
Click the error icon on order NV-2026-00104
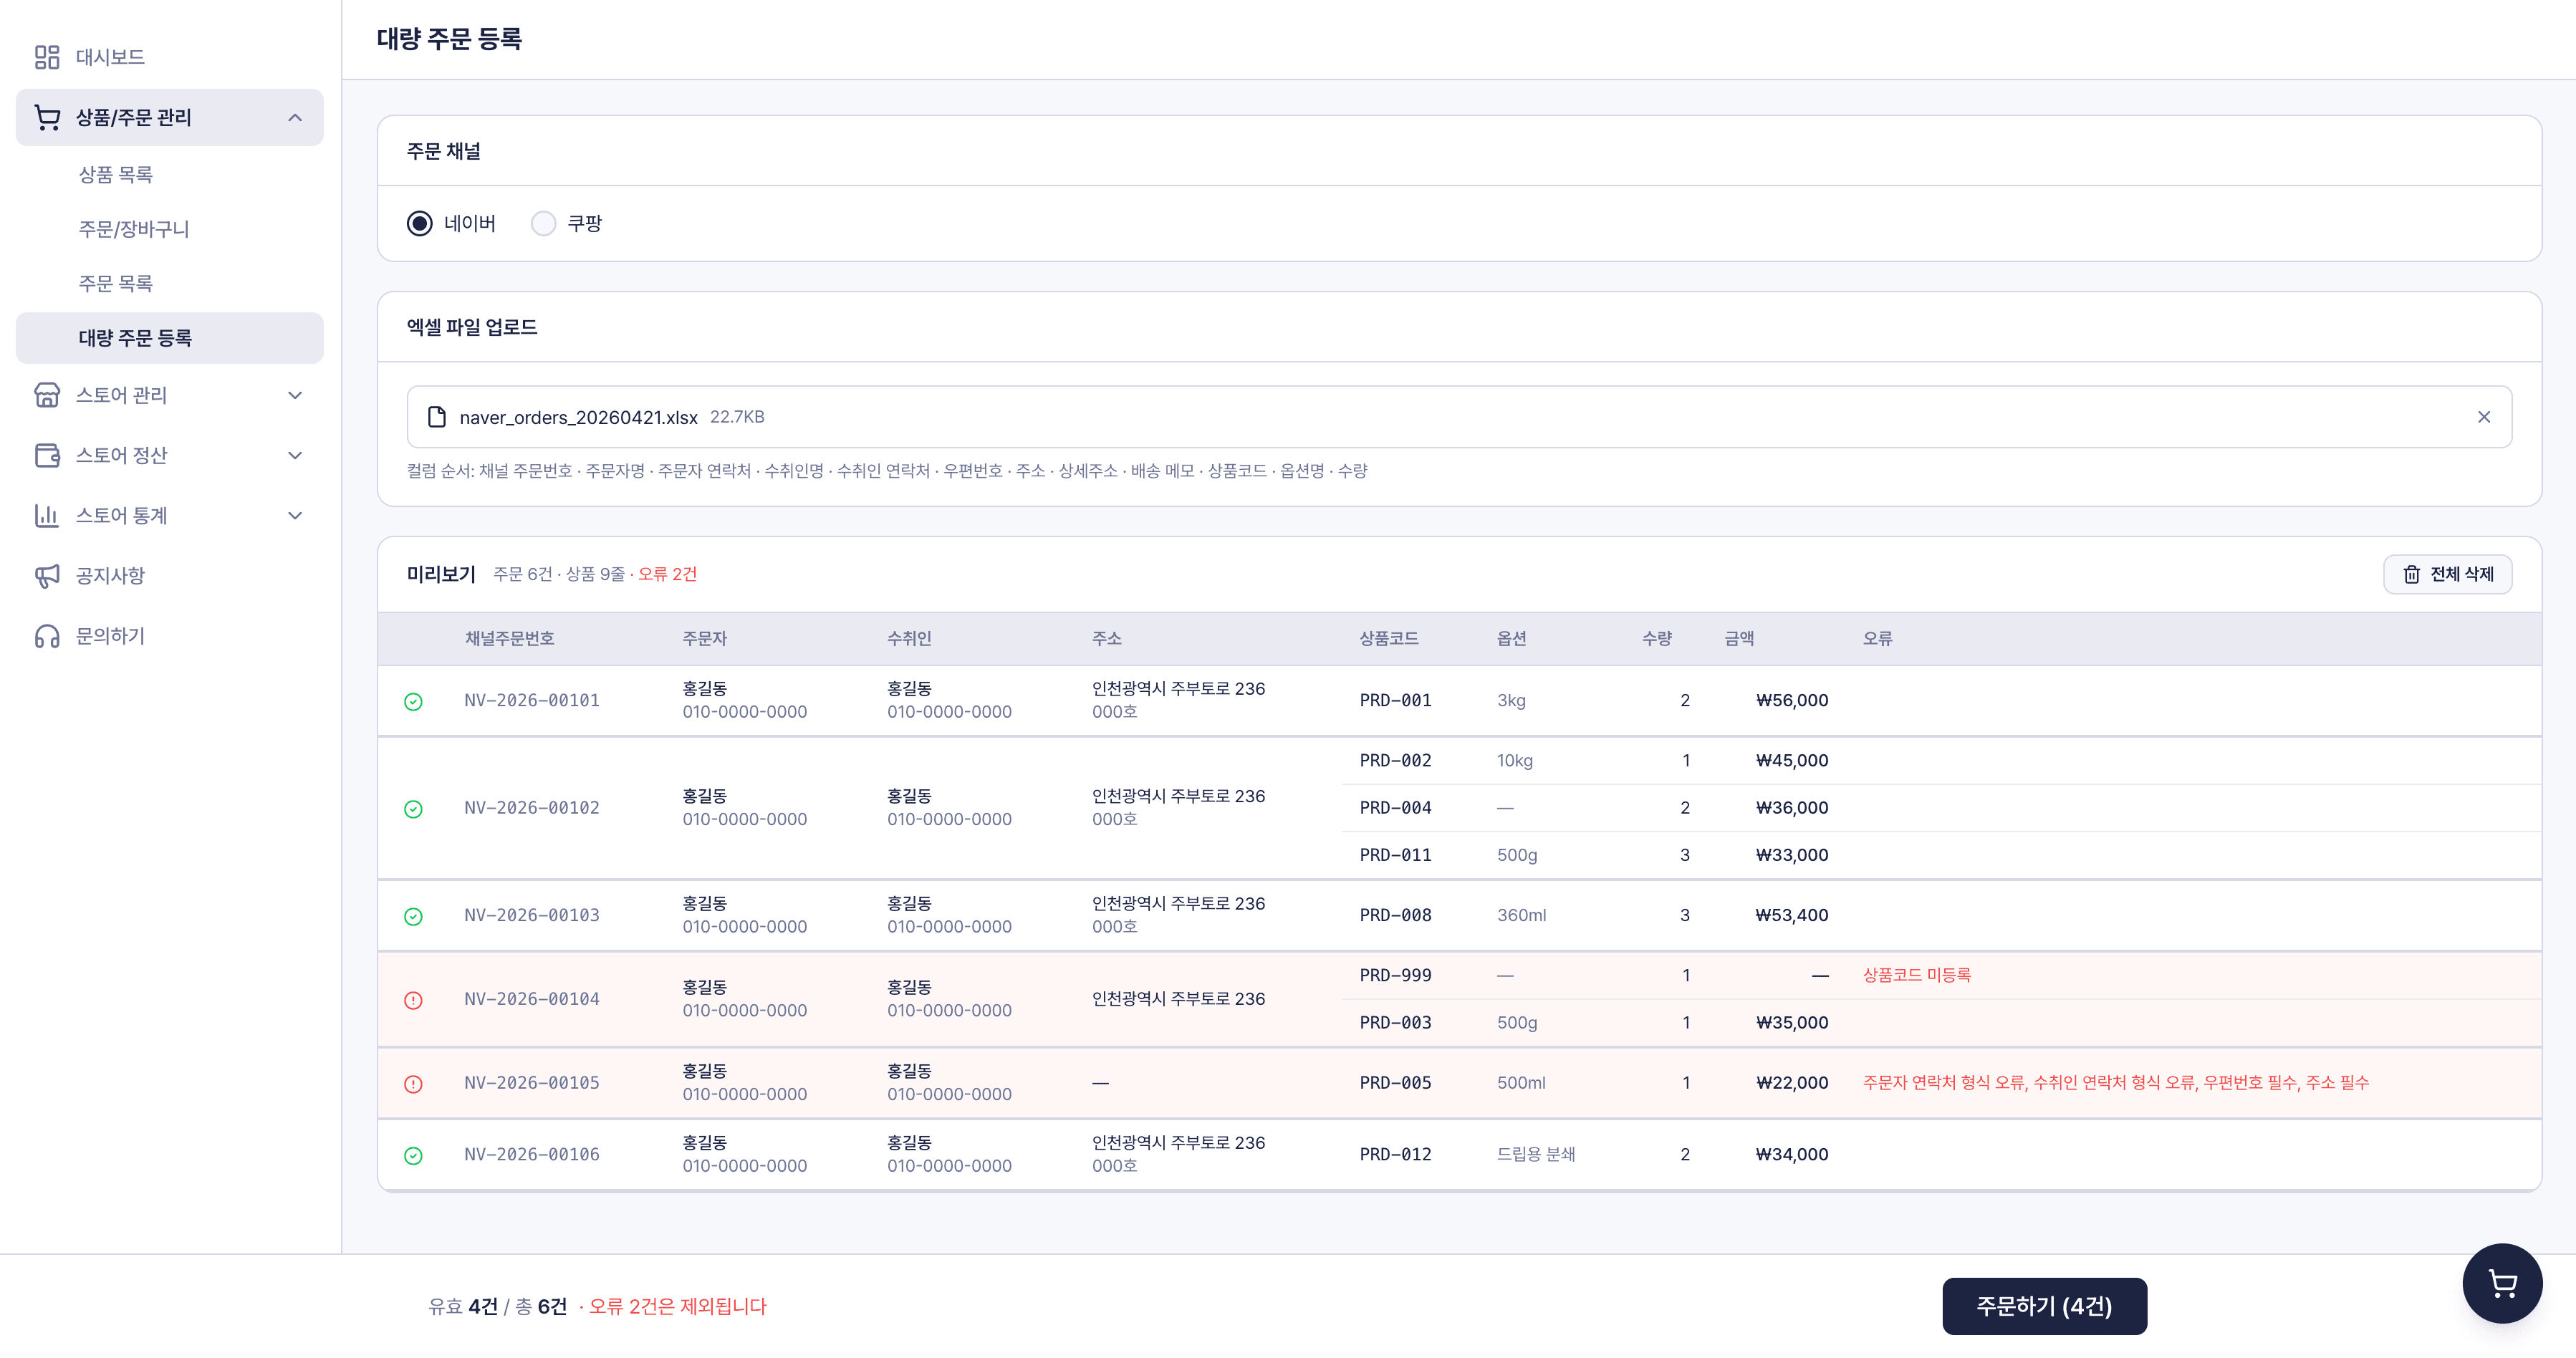[x=413, y=1000]
